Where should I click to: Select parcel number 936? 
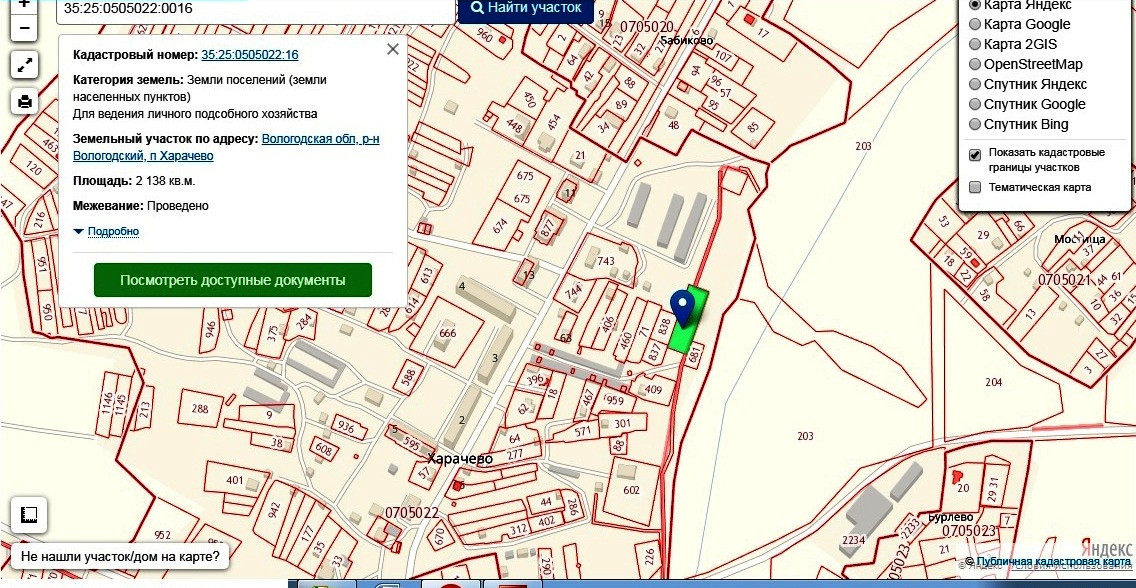click(346, 428)
